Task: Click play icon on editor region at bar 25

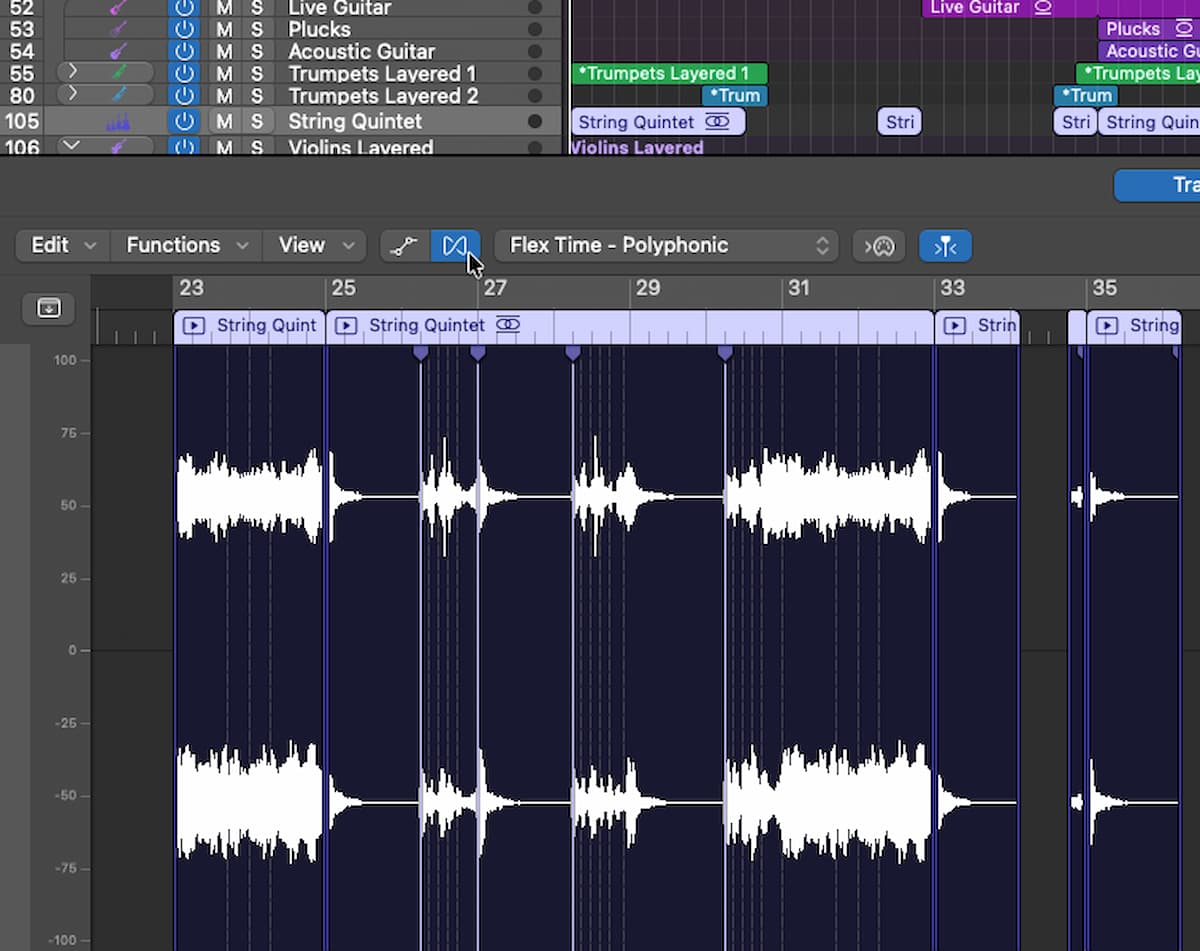Action: click(x=346, y=325)
